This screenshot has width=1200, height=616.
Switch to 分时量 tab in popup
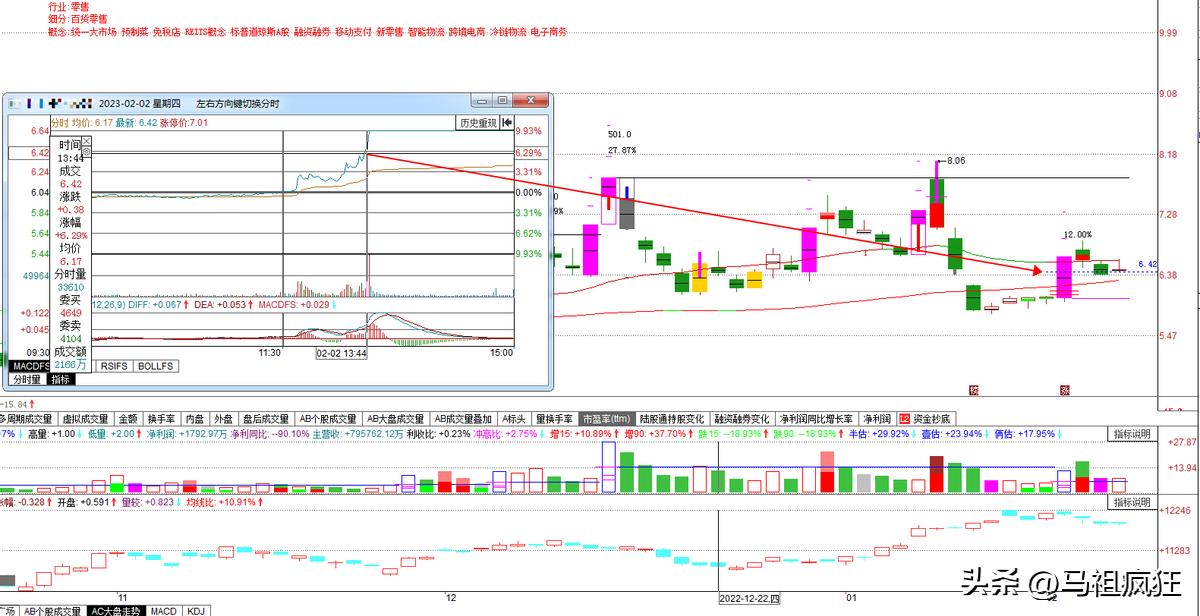coord(27,379)
